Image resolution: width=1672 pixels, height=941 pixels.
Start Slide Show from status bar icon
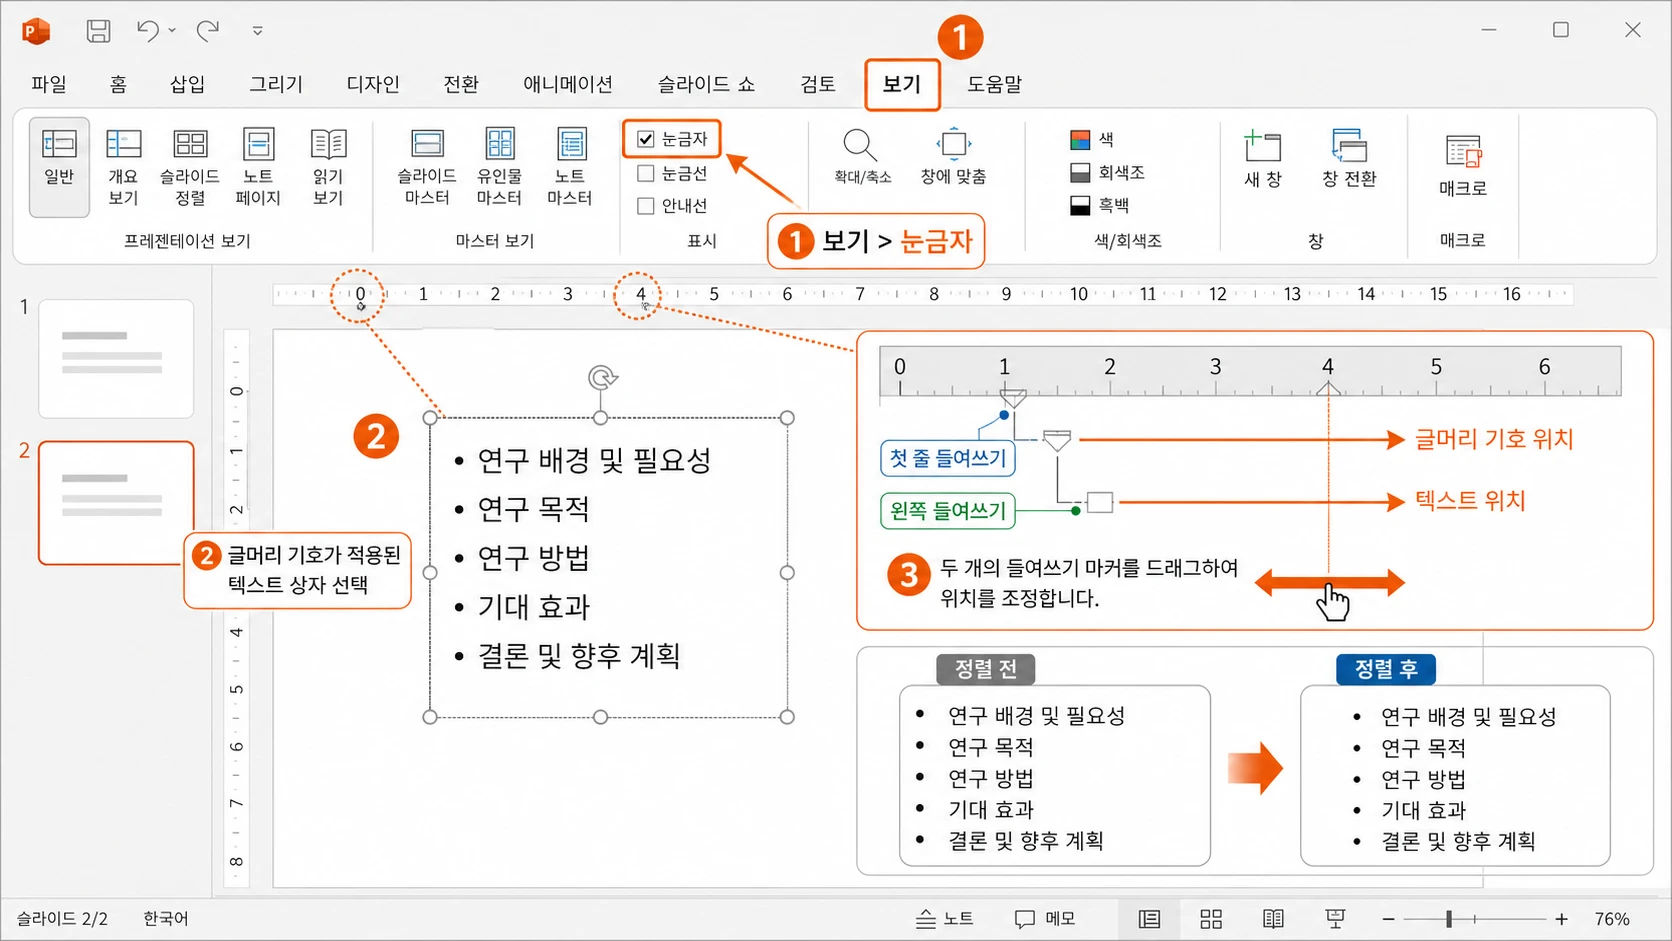[x=1335, y=918]
